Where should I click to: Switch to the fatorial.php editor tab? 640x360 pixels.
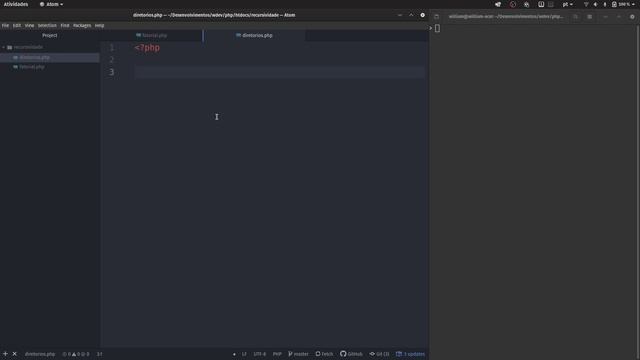coord(151,36)
